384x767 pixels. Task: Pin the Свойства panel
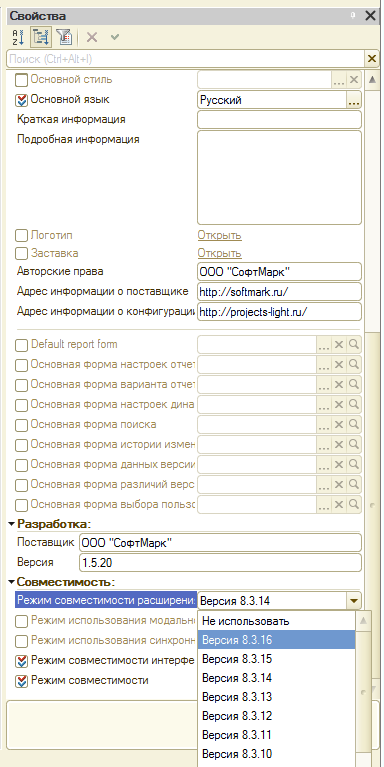353,16
